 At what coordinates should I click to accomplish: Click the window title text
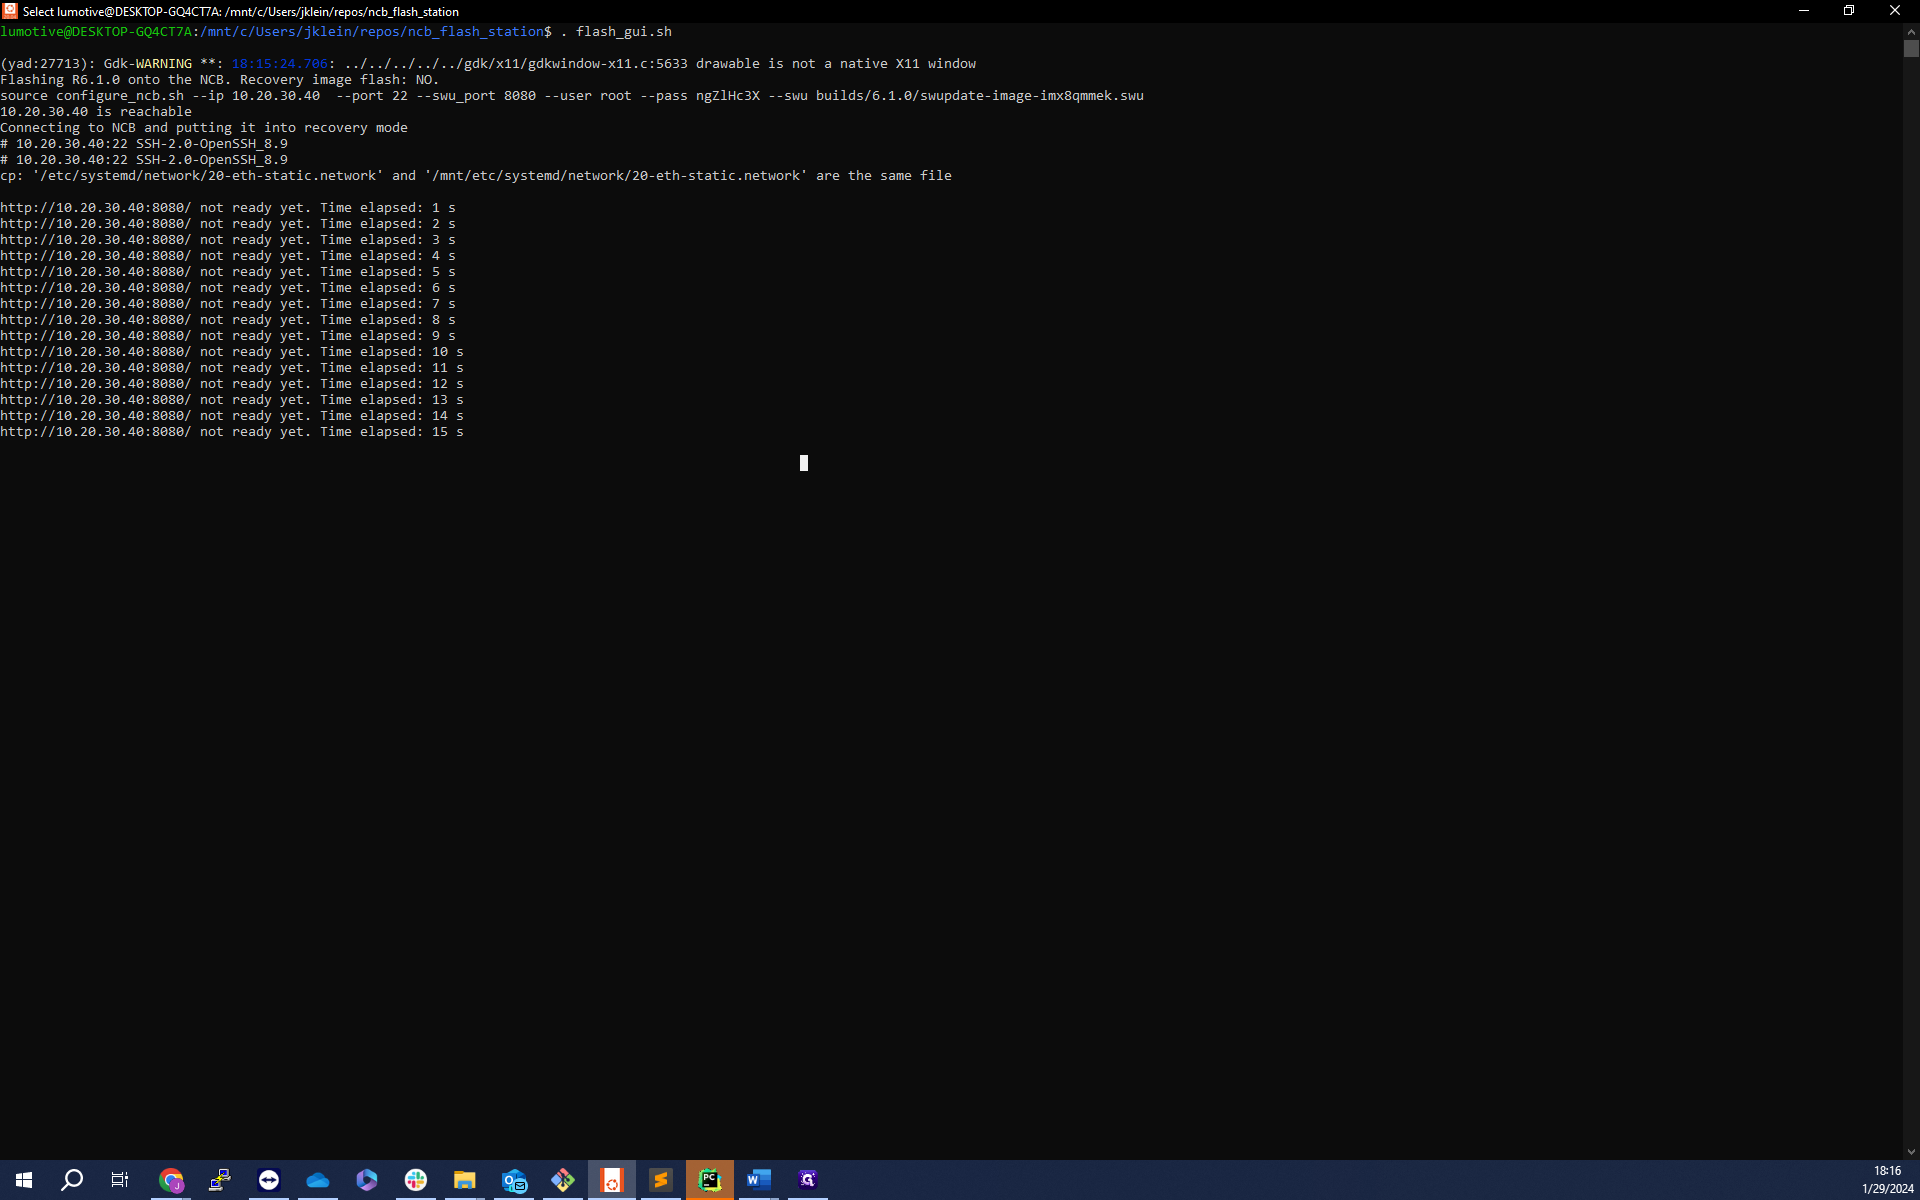(x=241, y=11)
